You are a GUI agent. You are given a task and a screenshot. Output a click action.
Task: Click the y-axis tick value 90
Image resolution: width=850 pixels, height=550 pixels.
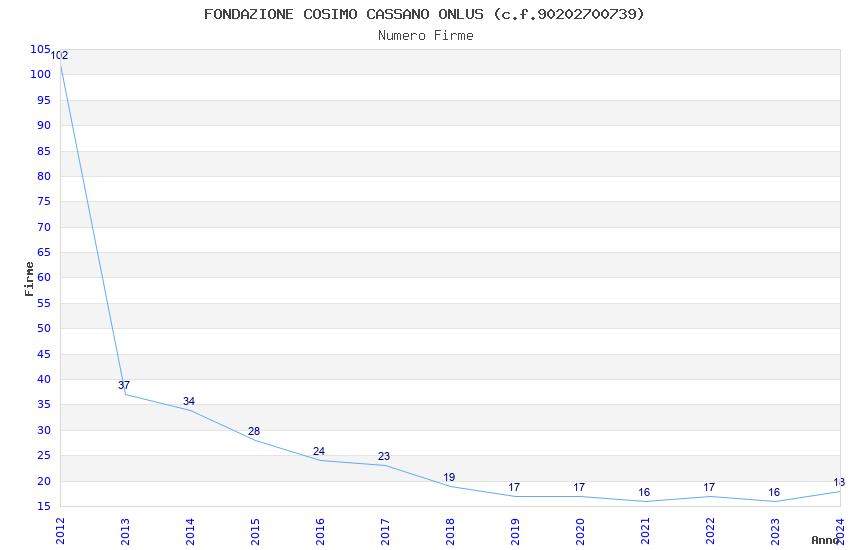pos(44,125)
